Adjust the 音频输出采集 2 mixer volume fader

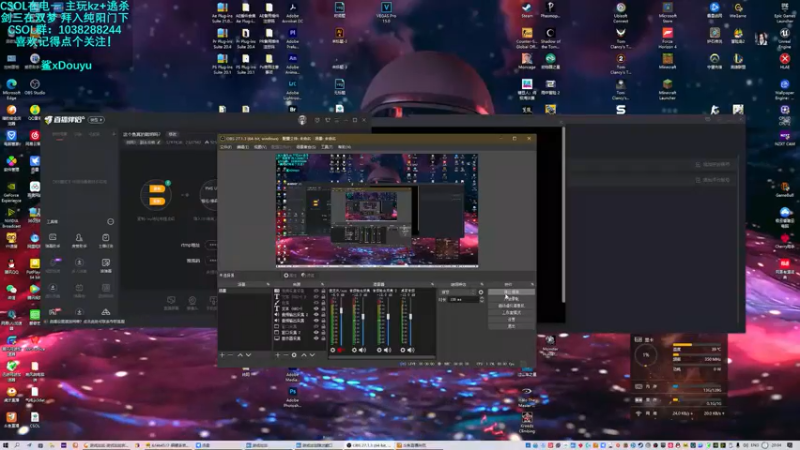388,317
